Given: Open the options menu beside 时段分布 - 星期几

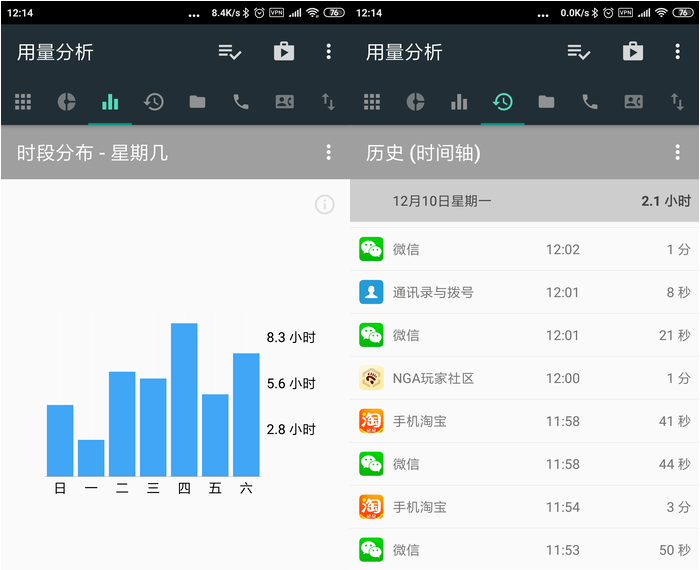Looking at the screenshot, I should [328, 152].
